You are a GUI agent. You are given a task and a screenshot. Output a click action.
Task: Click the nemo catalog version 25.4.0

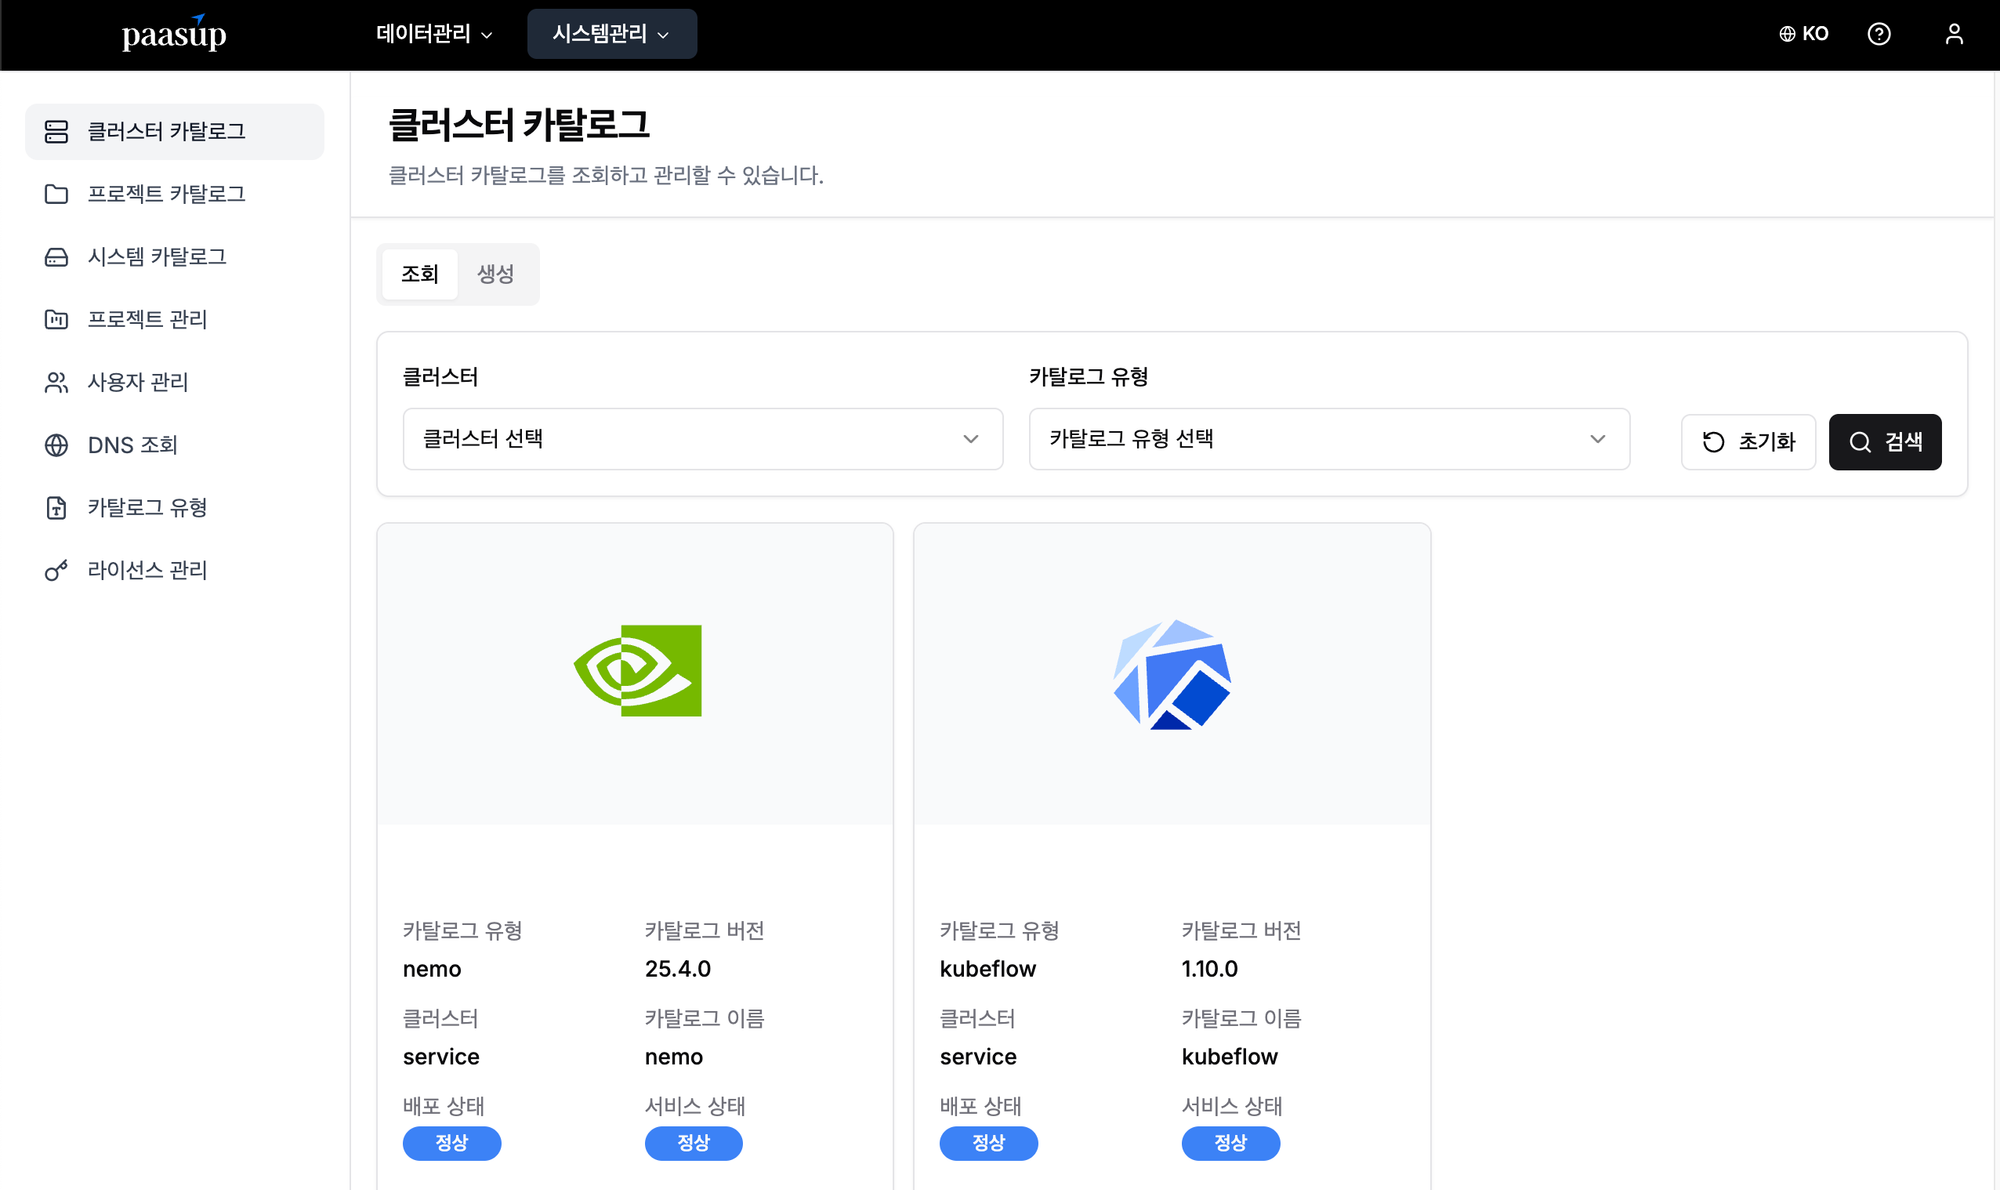678,969
